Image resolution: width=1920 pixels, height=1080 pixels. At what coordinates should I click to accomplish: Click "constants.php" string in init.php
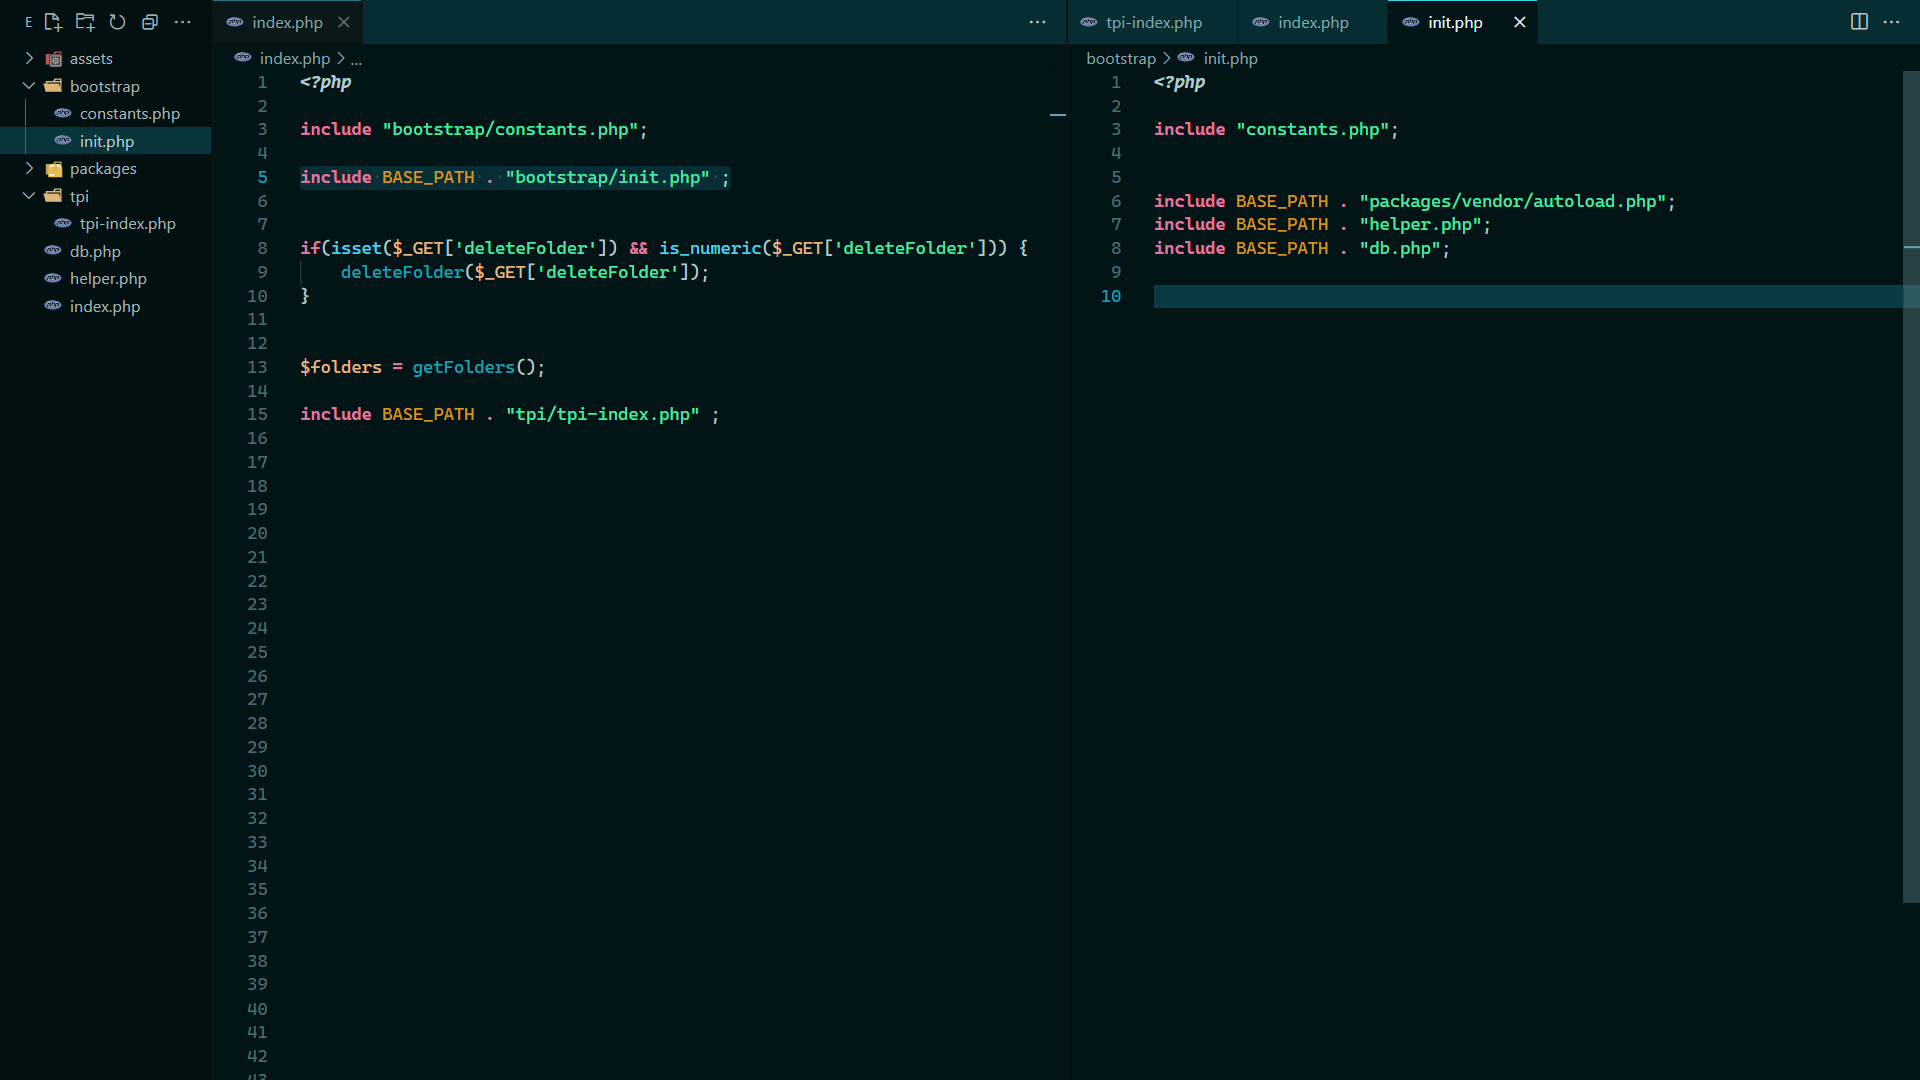pyautogui.click(x=1313, y=129)
